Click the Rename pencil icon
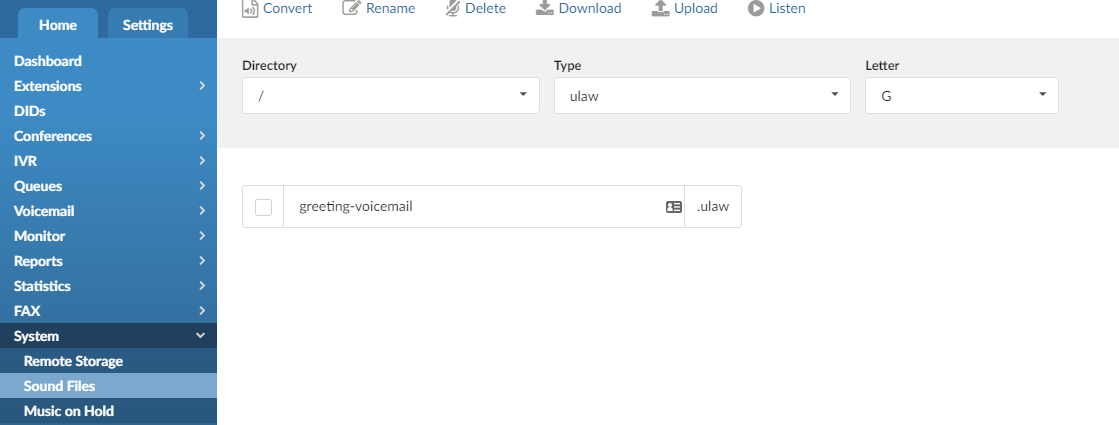Image resolution: width=1119 pixels, height=425 pixels. [x=351, y=9]
